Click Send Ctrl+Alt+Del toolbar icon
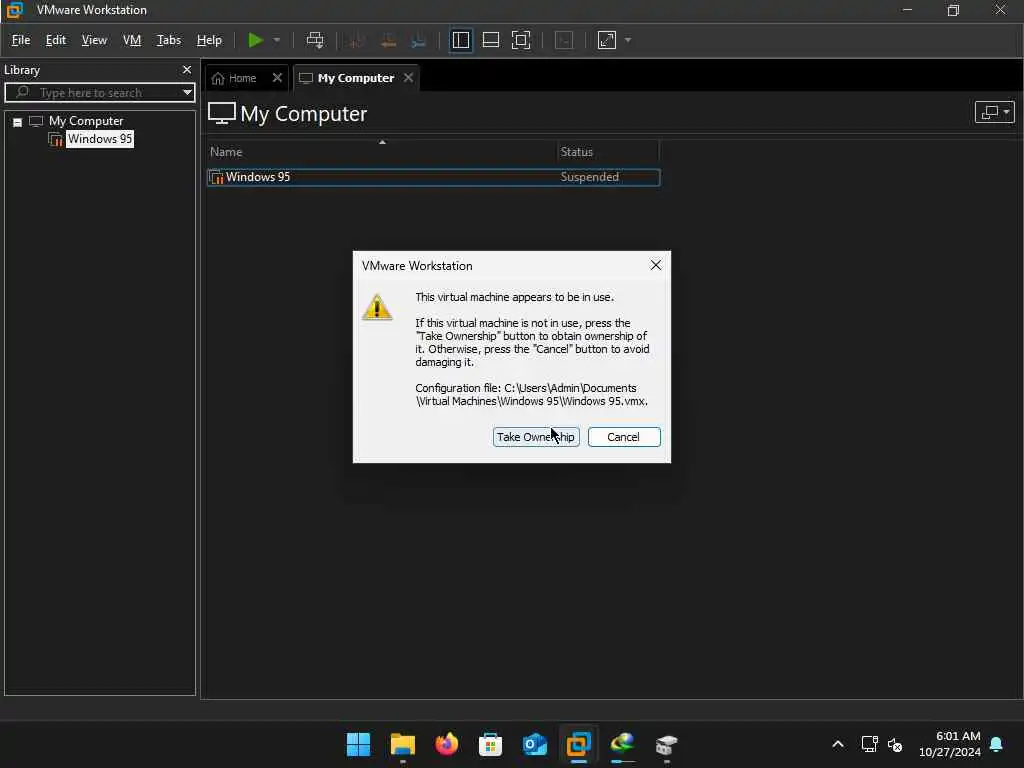The height and width of the screenshot is (768, 1024). pyautogui.click(x=315, y=40)
